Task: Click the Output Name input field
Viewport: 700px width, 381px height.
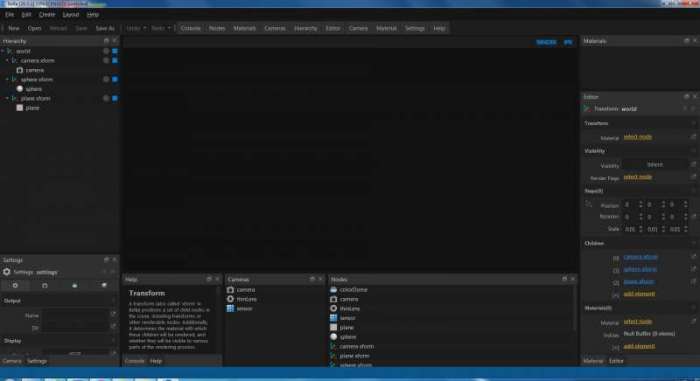Action: tap(75, 315)
